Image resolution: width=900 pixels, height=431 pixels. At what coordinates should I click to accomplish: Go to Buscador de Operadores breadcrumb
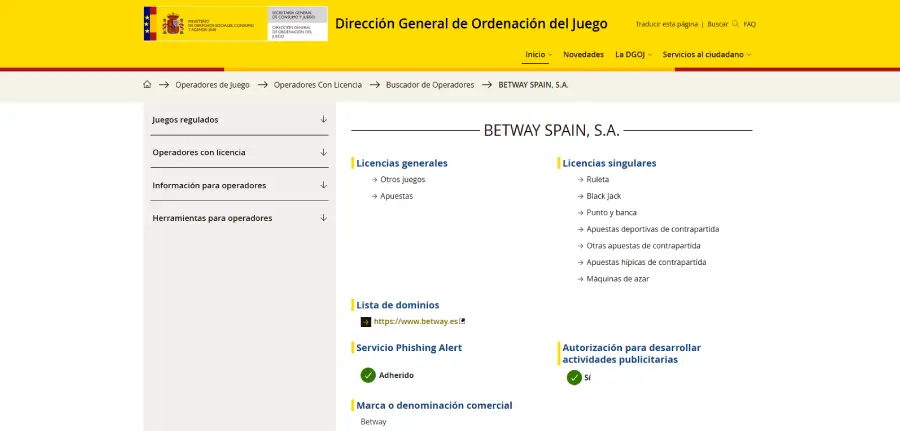pyautogui.click(x=430, y=85)
